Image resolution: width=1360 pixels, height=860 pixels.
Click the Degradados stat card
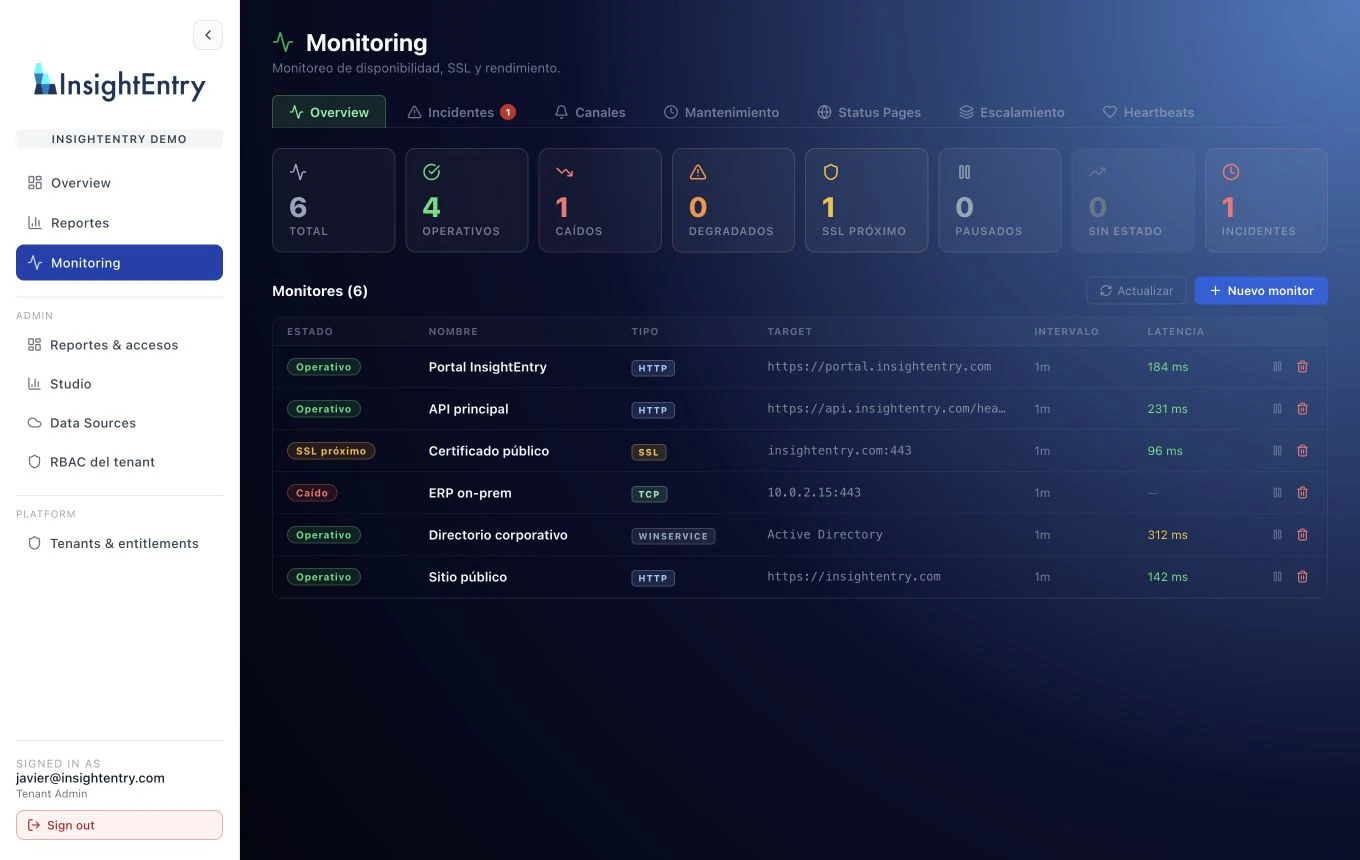click(x=733, y=200)
